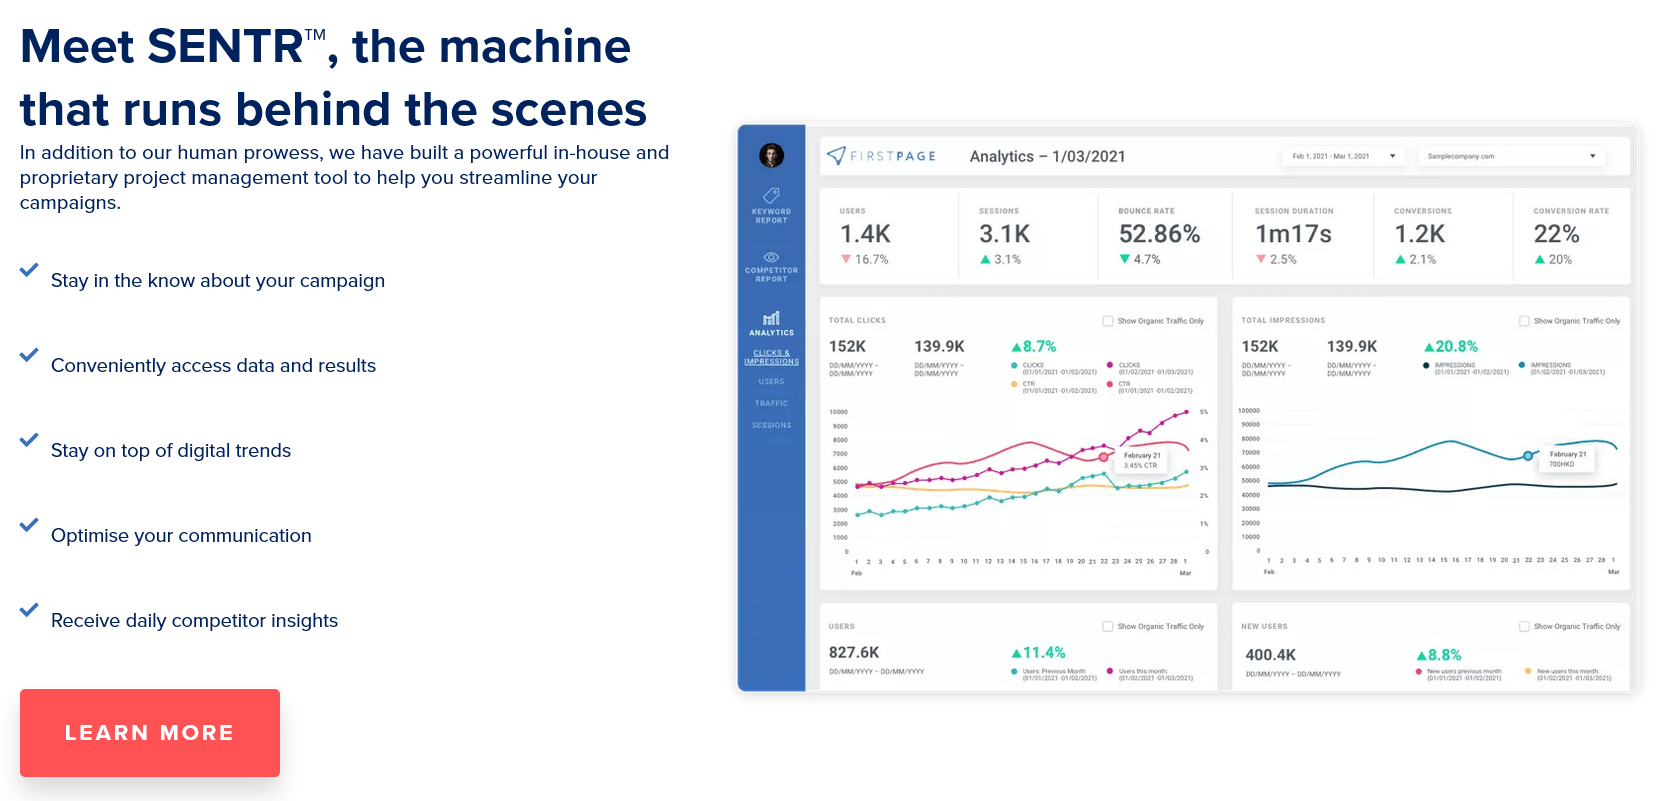Click the user profile avatar in sidebar
Screen dimensions: 1658x801
click(771, 155)
